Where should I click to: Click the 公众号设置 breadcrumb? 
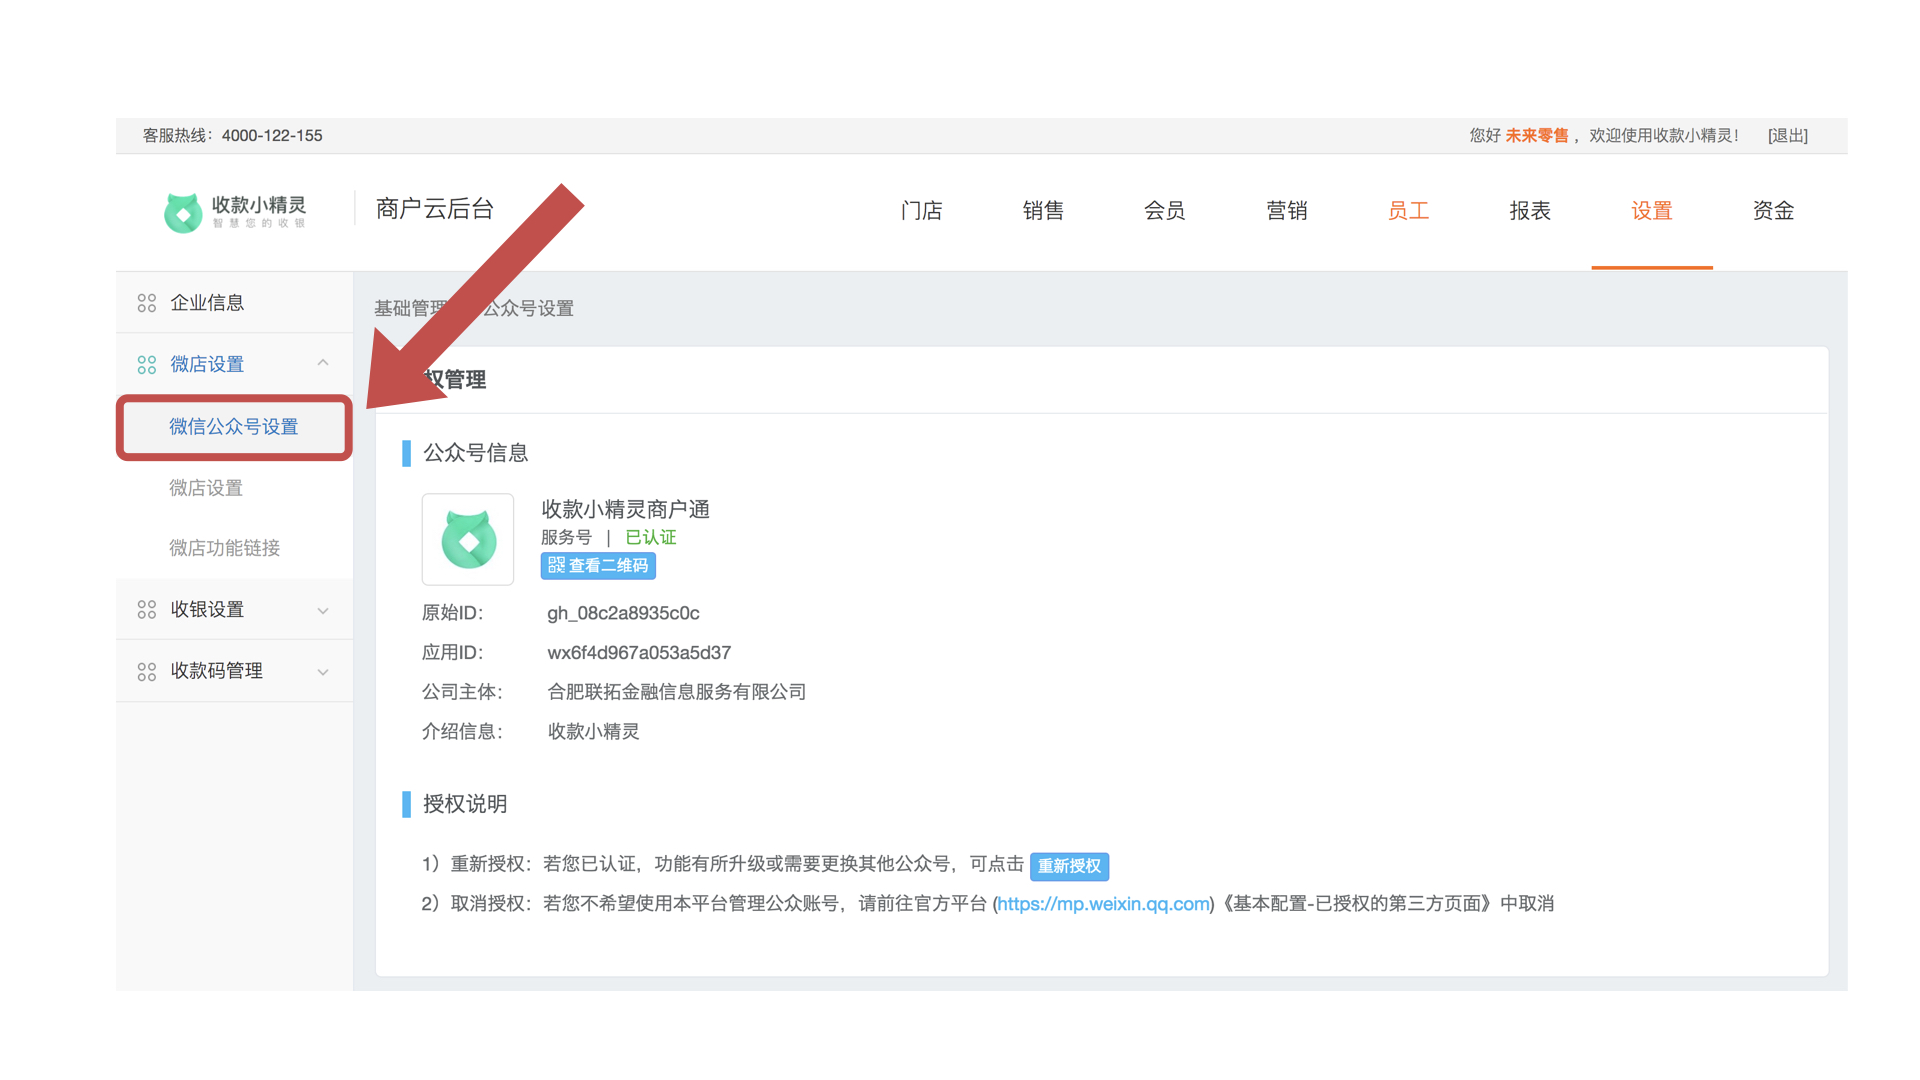point(528,309)
